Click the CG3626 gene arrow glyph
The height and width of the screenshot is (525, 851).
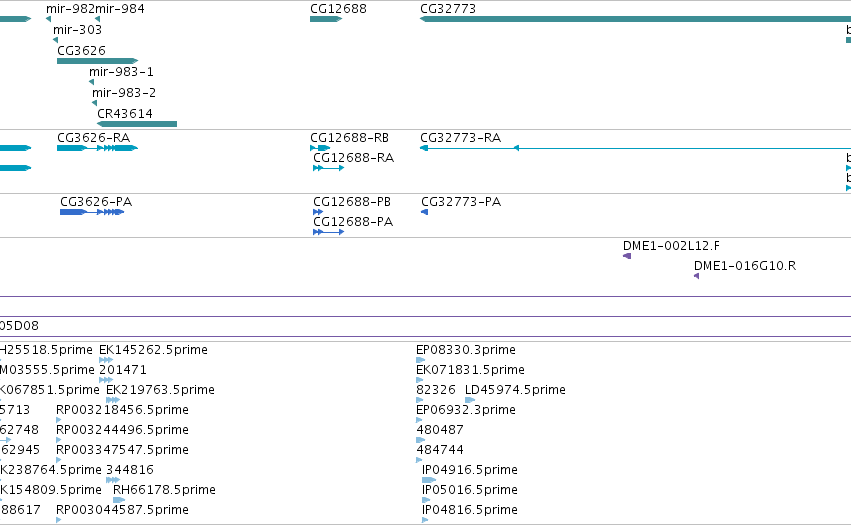tap(98, 61)
